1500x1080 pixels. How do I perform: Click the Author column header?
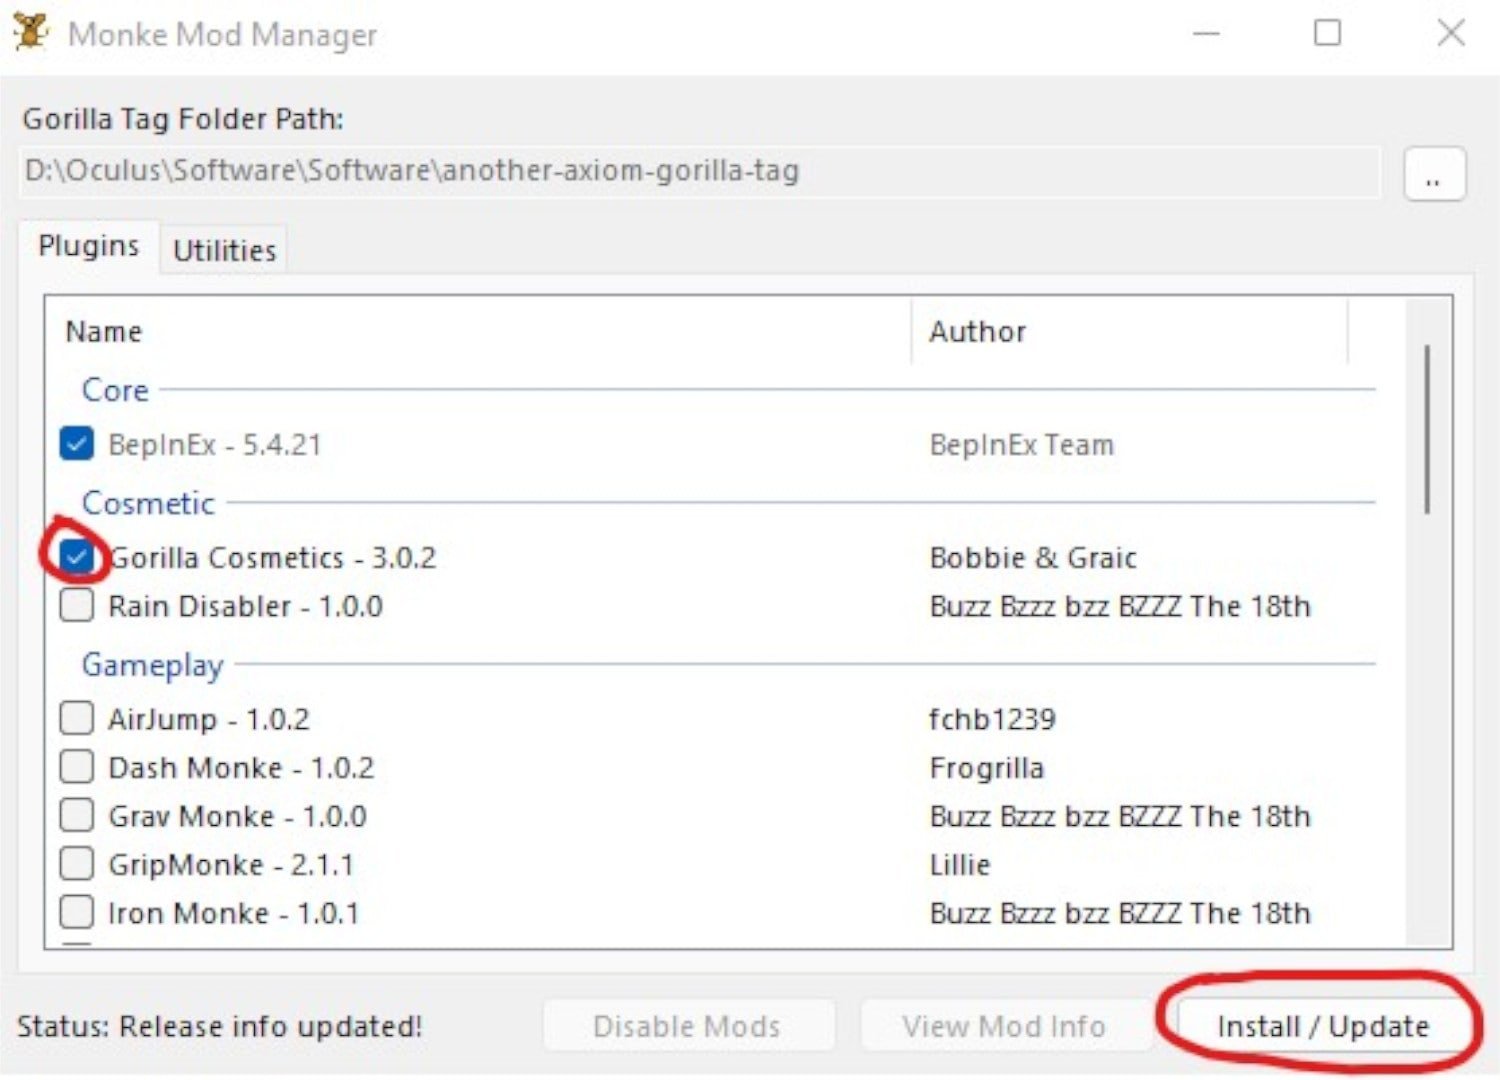pyautogui.click(x=978, y=331)
